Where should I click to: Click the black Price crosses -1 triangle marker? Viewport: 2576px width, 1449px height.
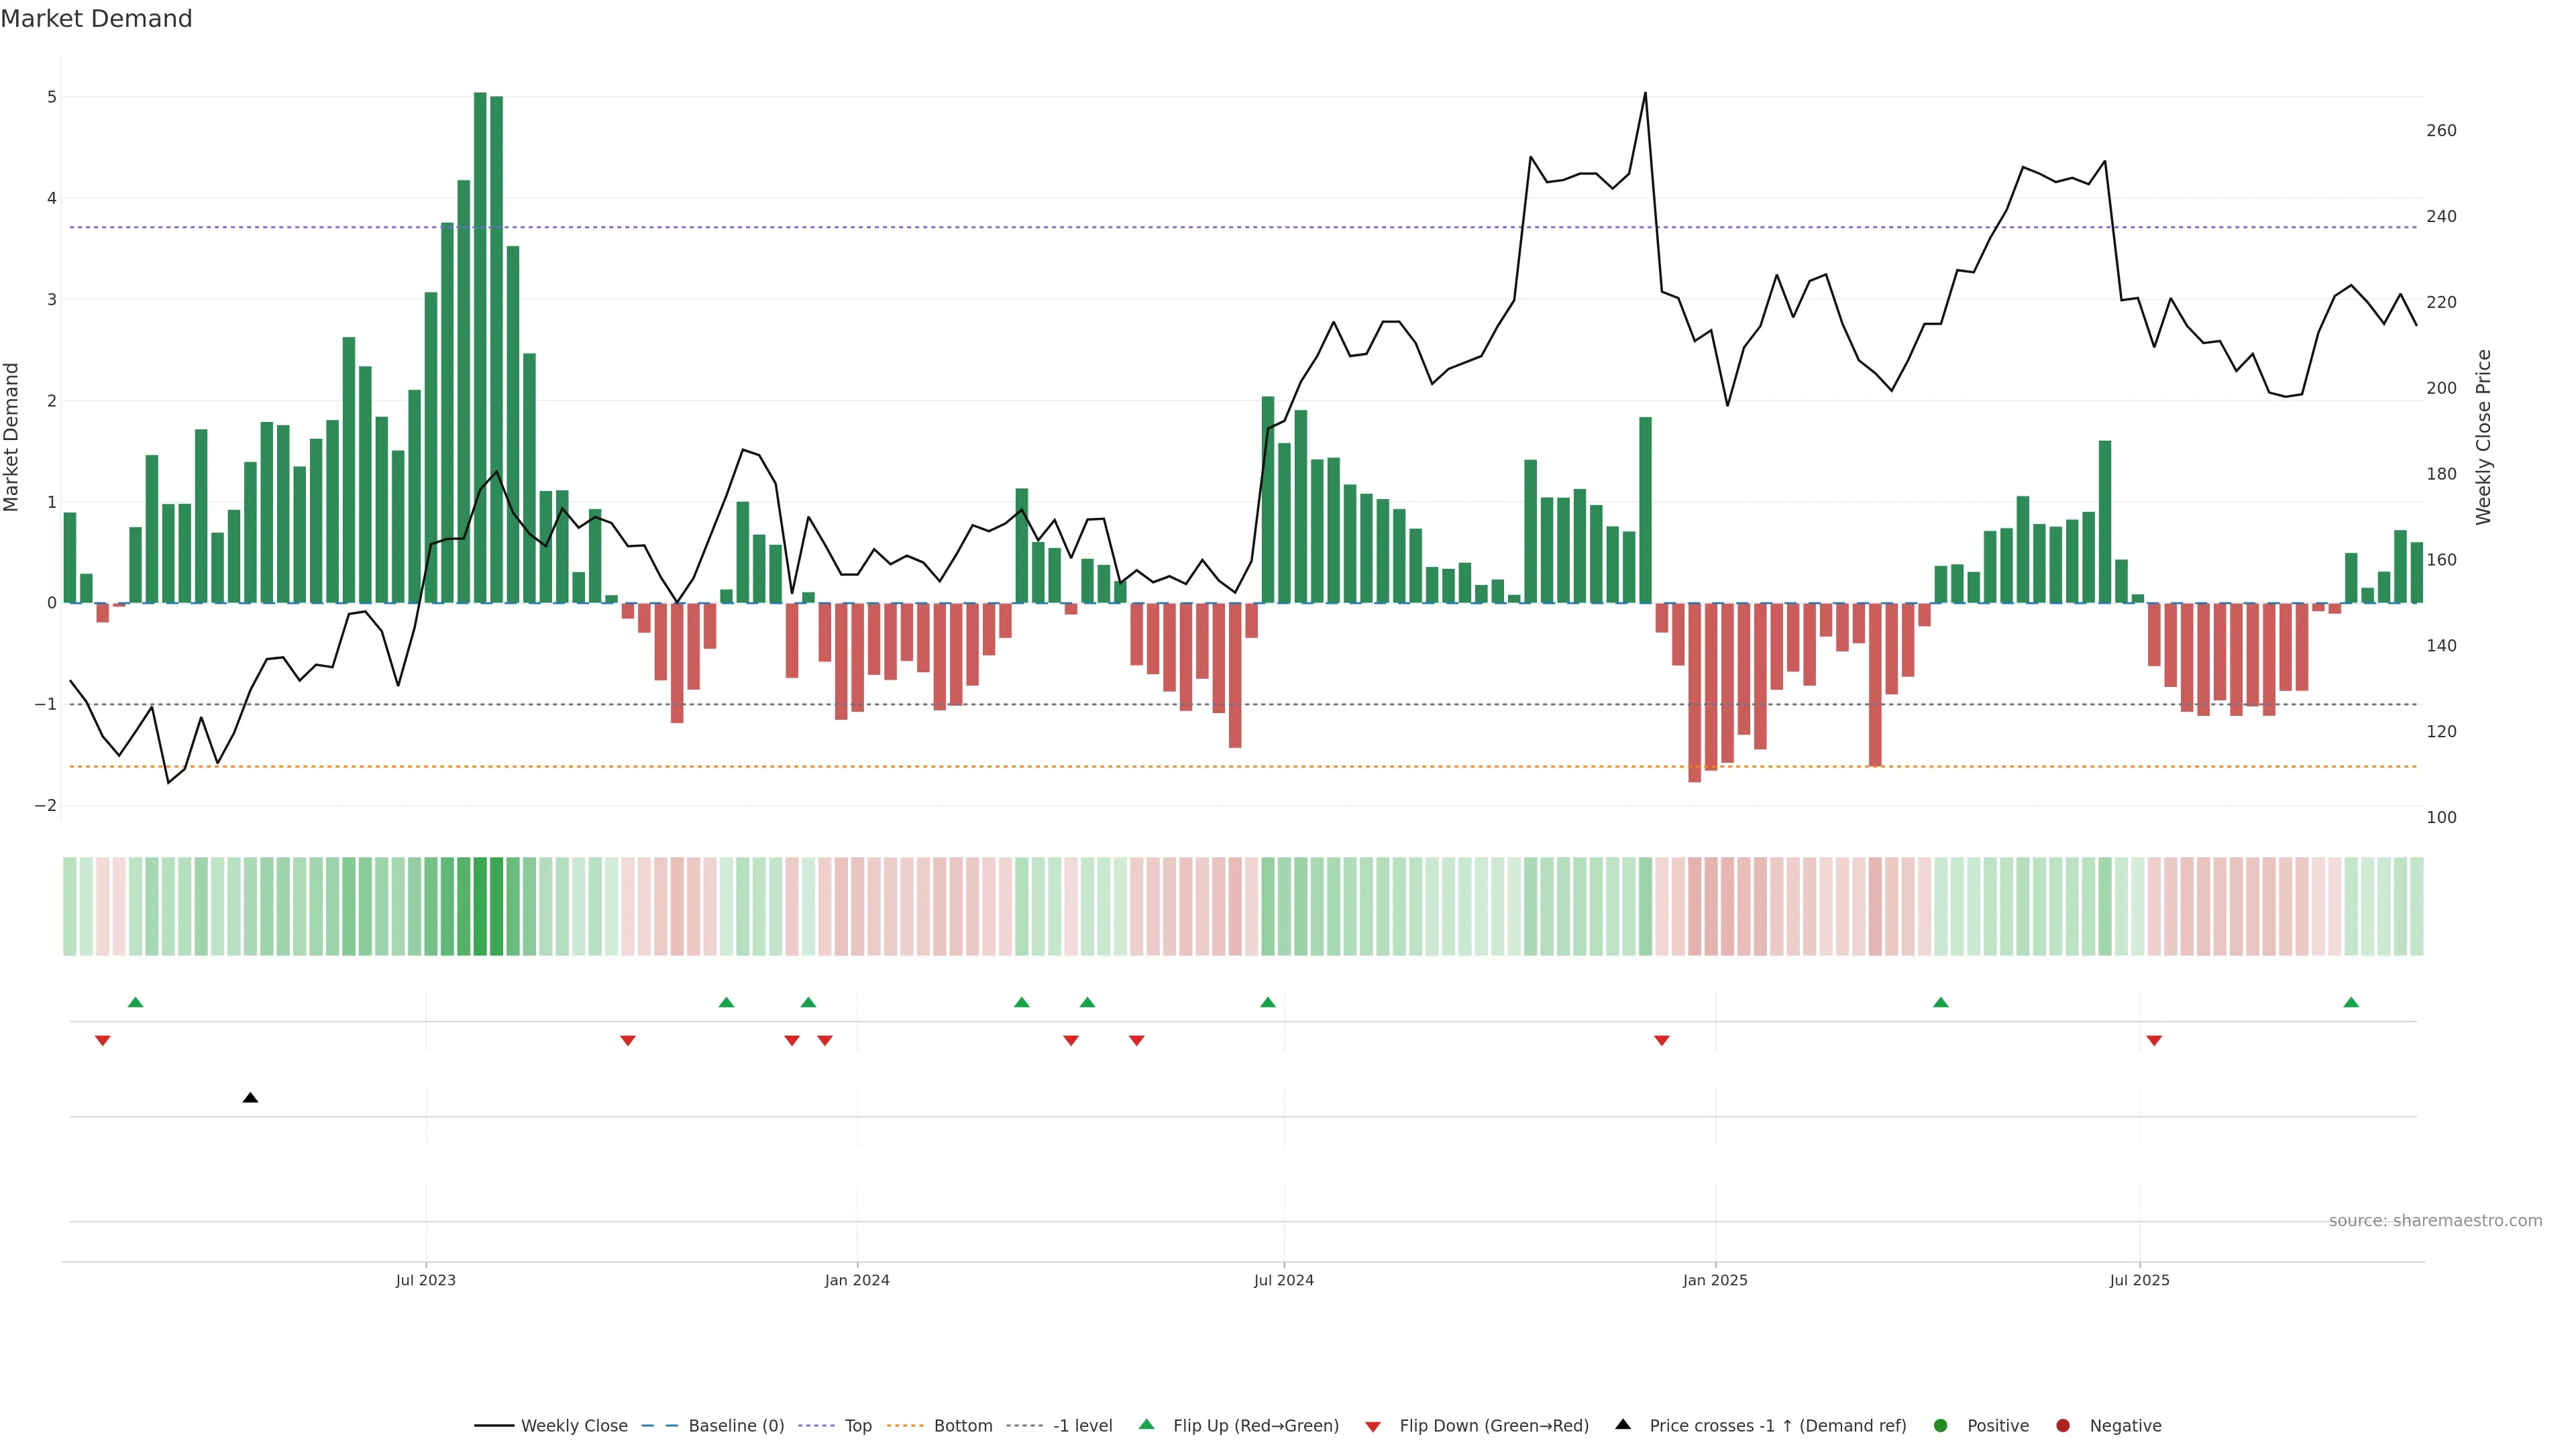click(250, 1098)
